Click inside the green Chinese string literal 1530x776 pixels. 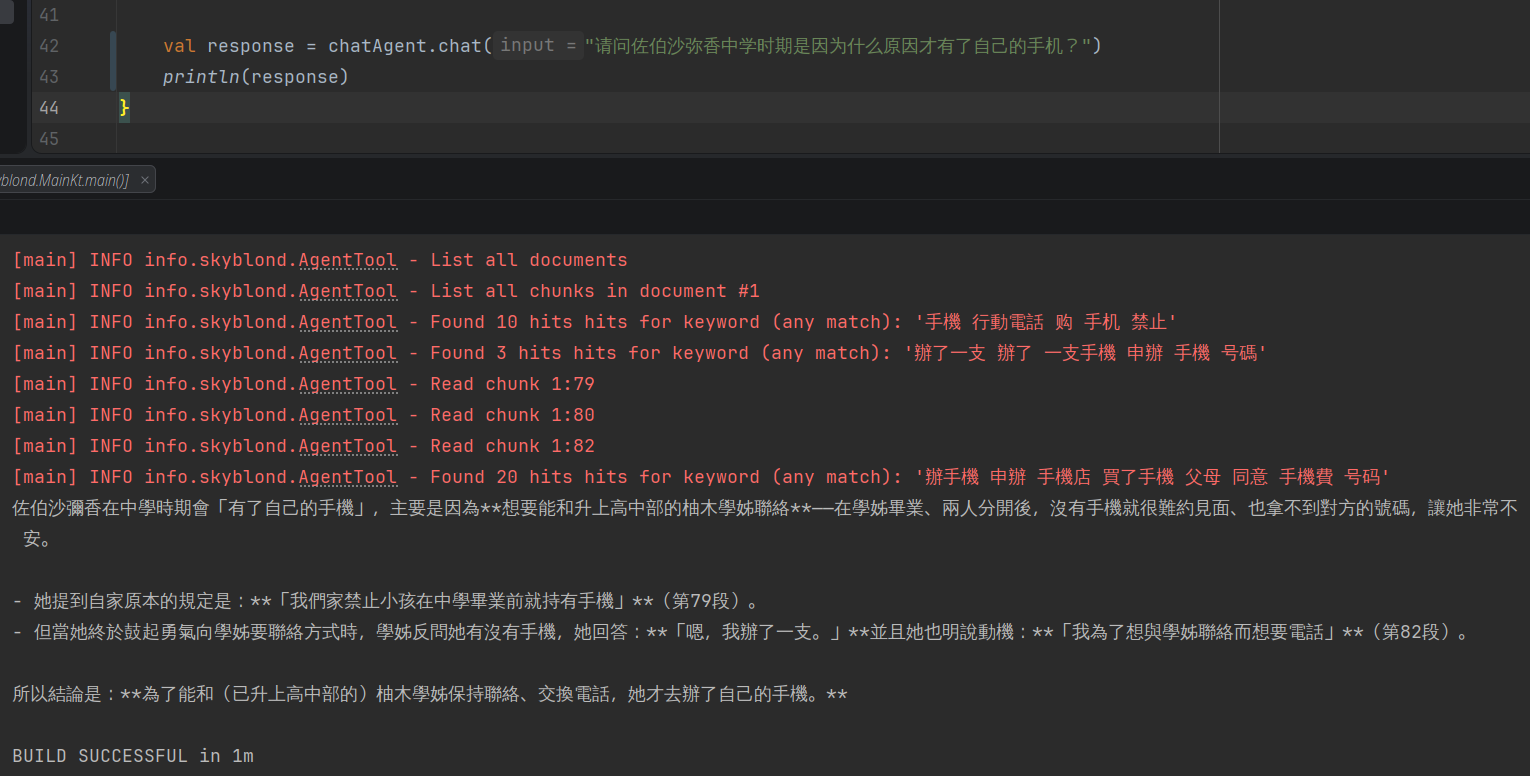[840, 46]
